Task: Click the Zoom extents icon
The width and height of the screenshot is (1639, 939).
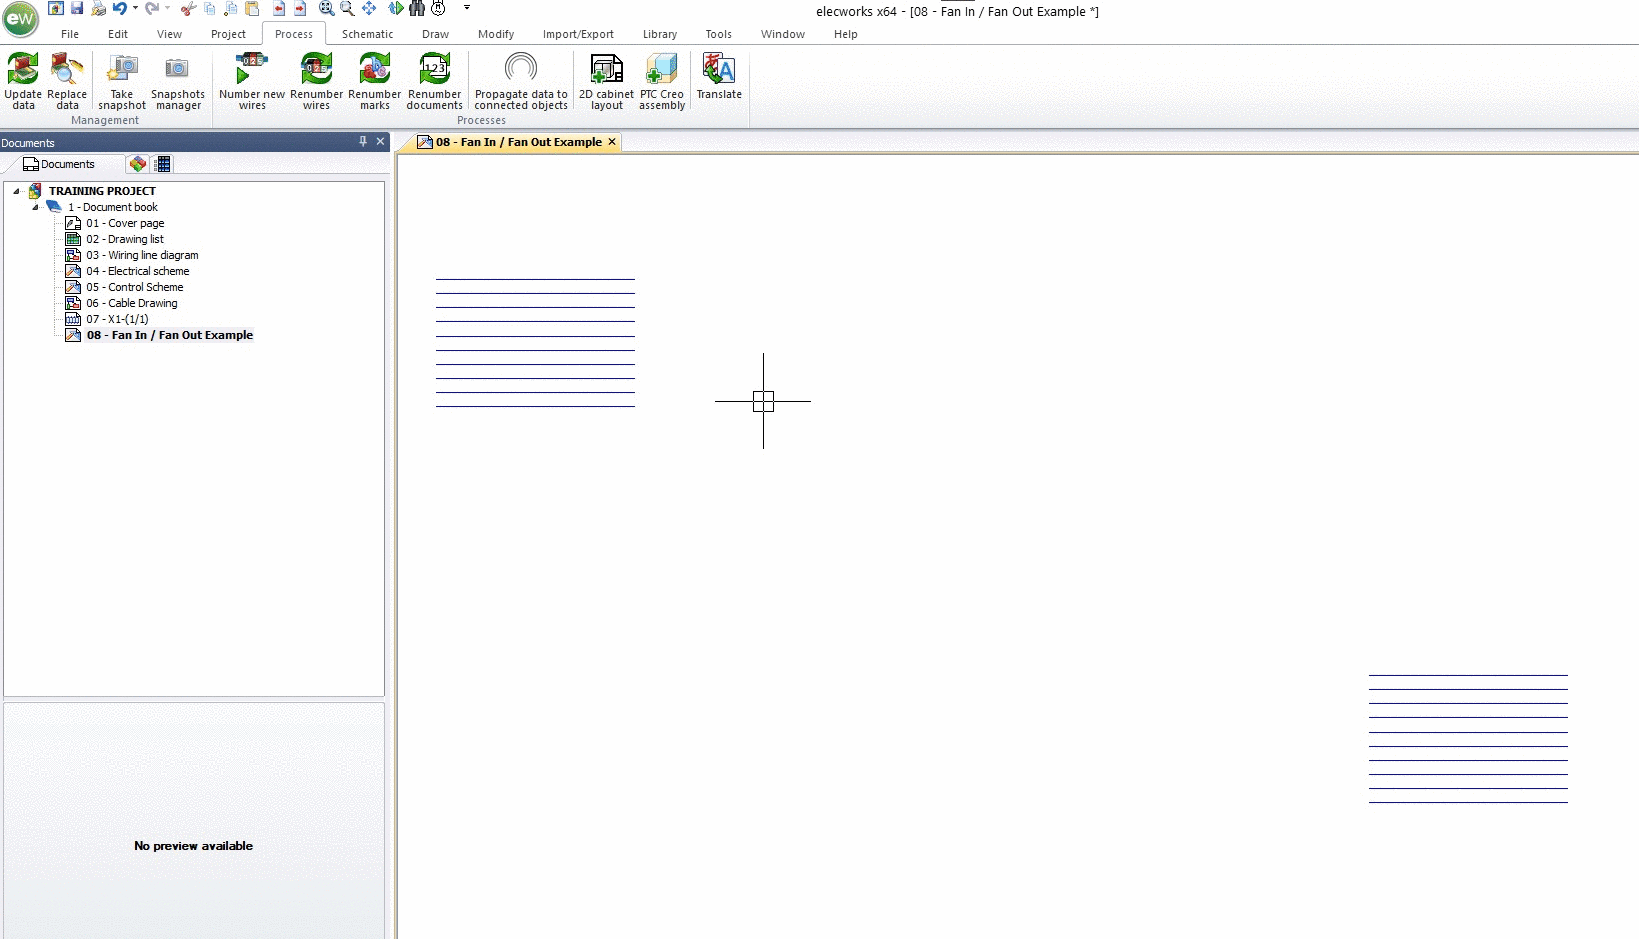Action: tap(326, 8)
